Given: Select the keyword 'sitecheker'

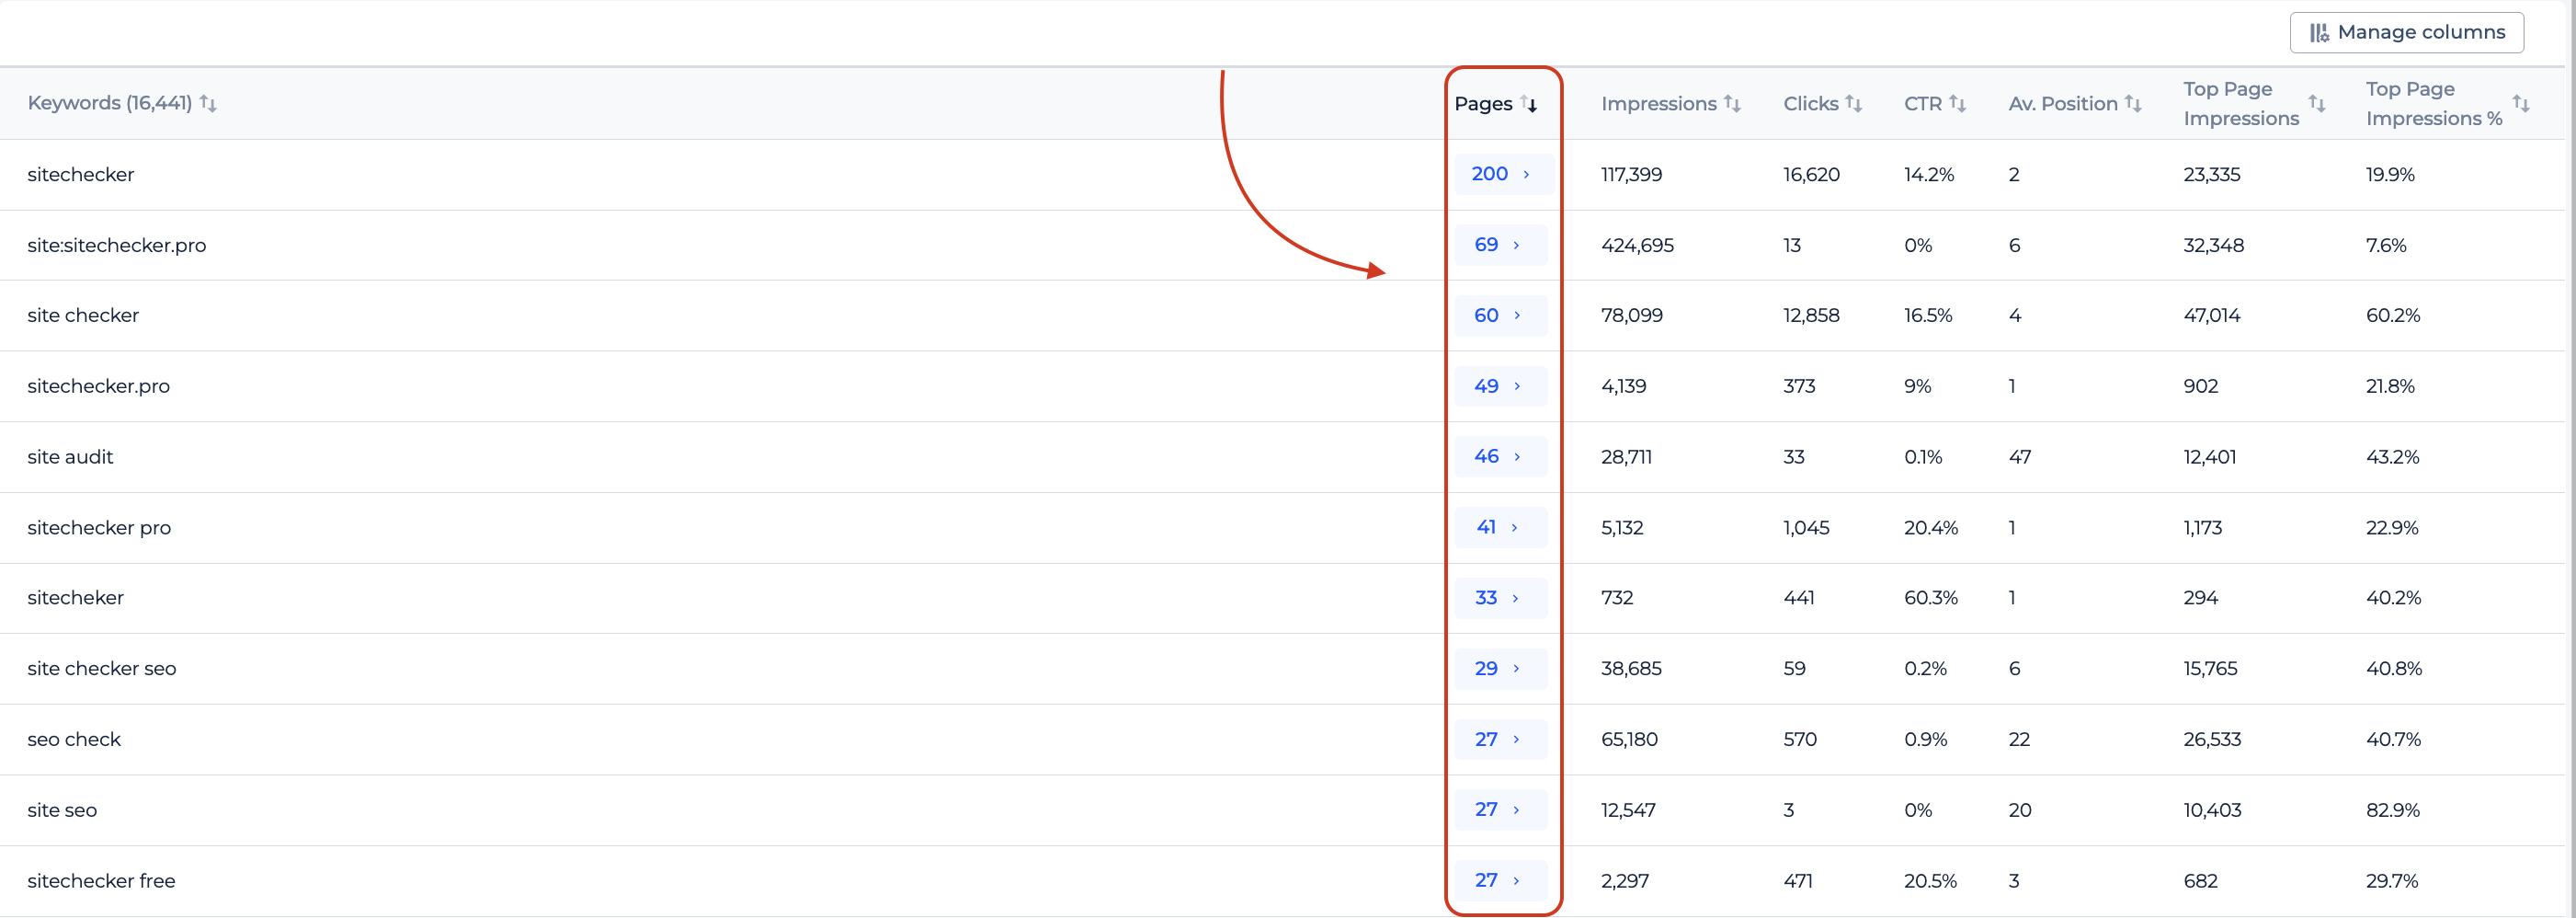Looking at the screenshot, I should pos(75,598).
